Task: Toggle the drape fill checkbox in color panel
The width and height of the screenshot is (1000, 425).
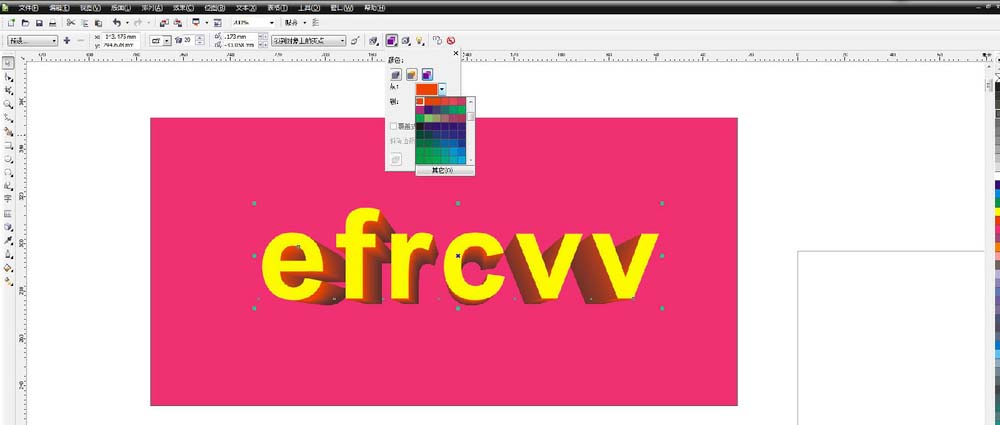Action: [x=394, y=126]
